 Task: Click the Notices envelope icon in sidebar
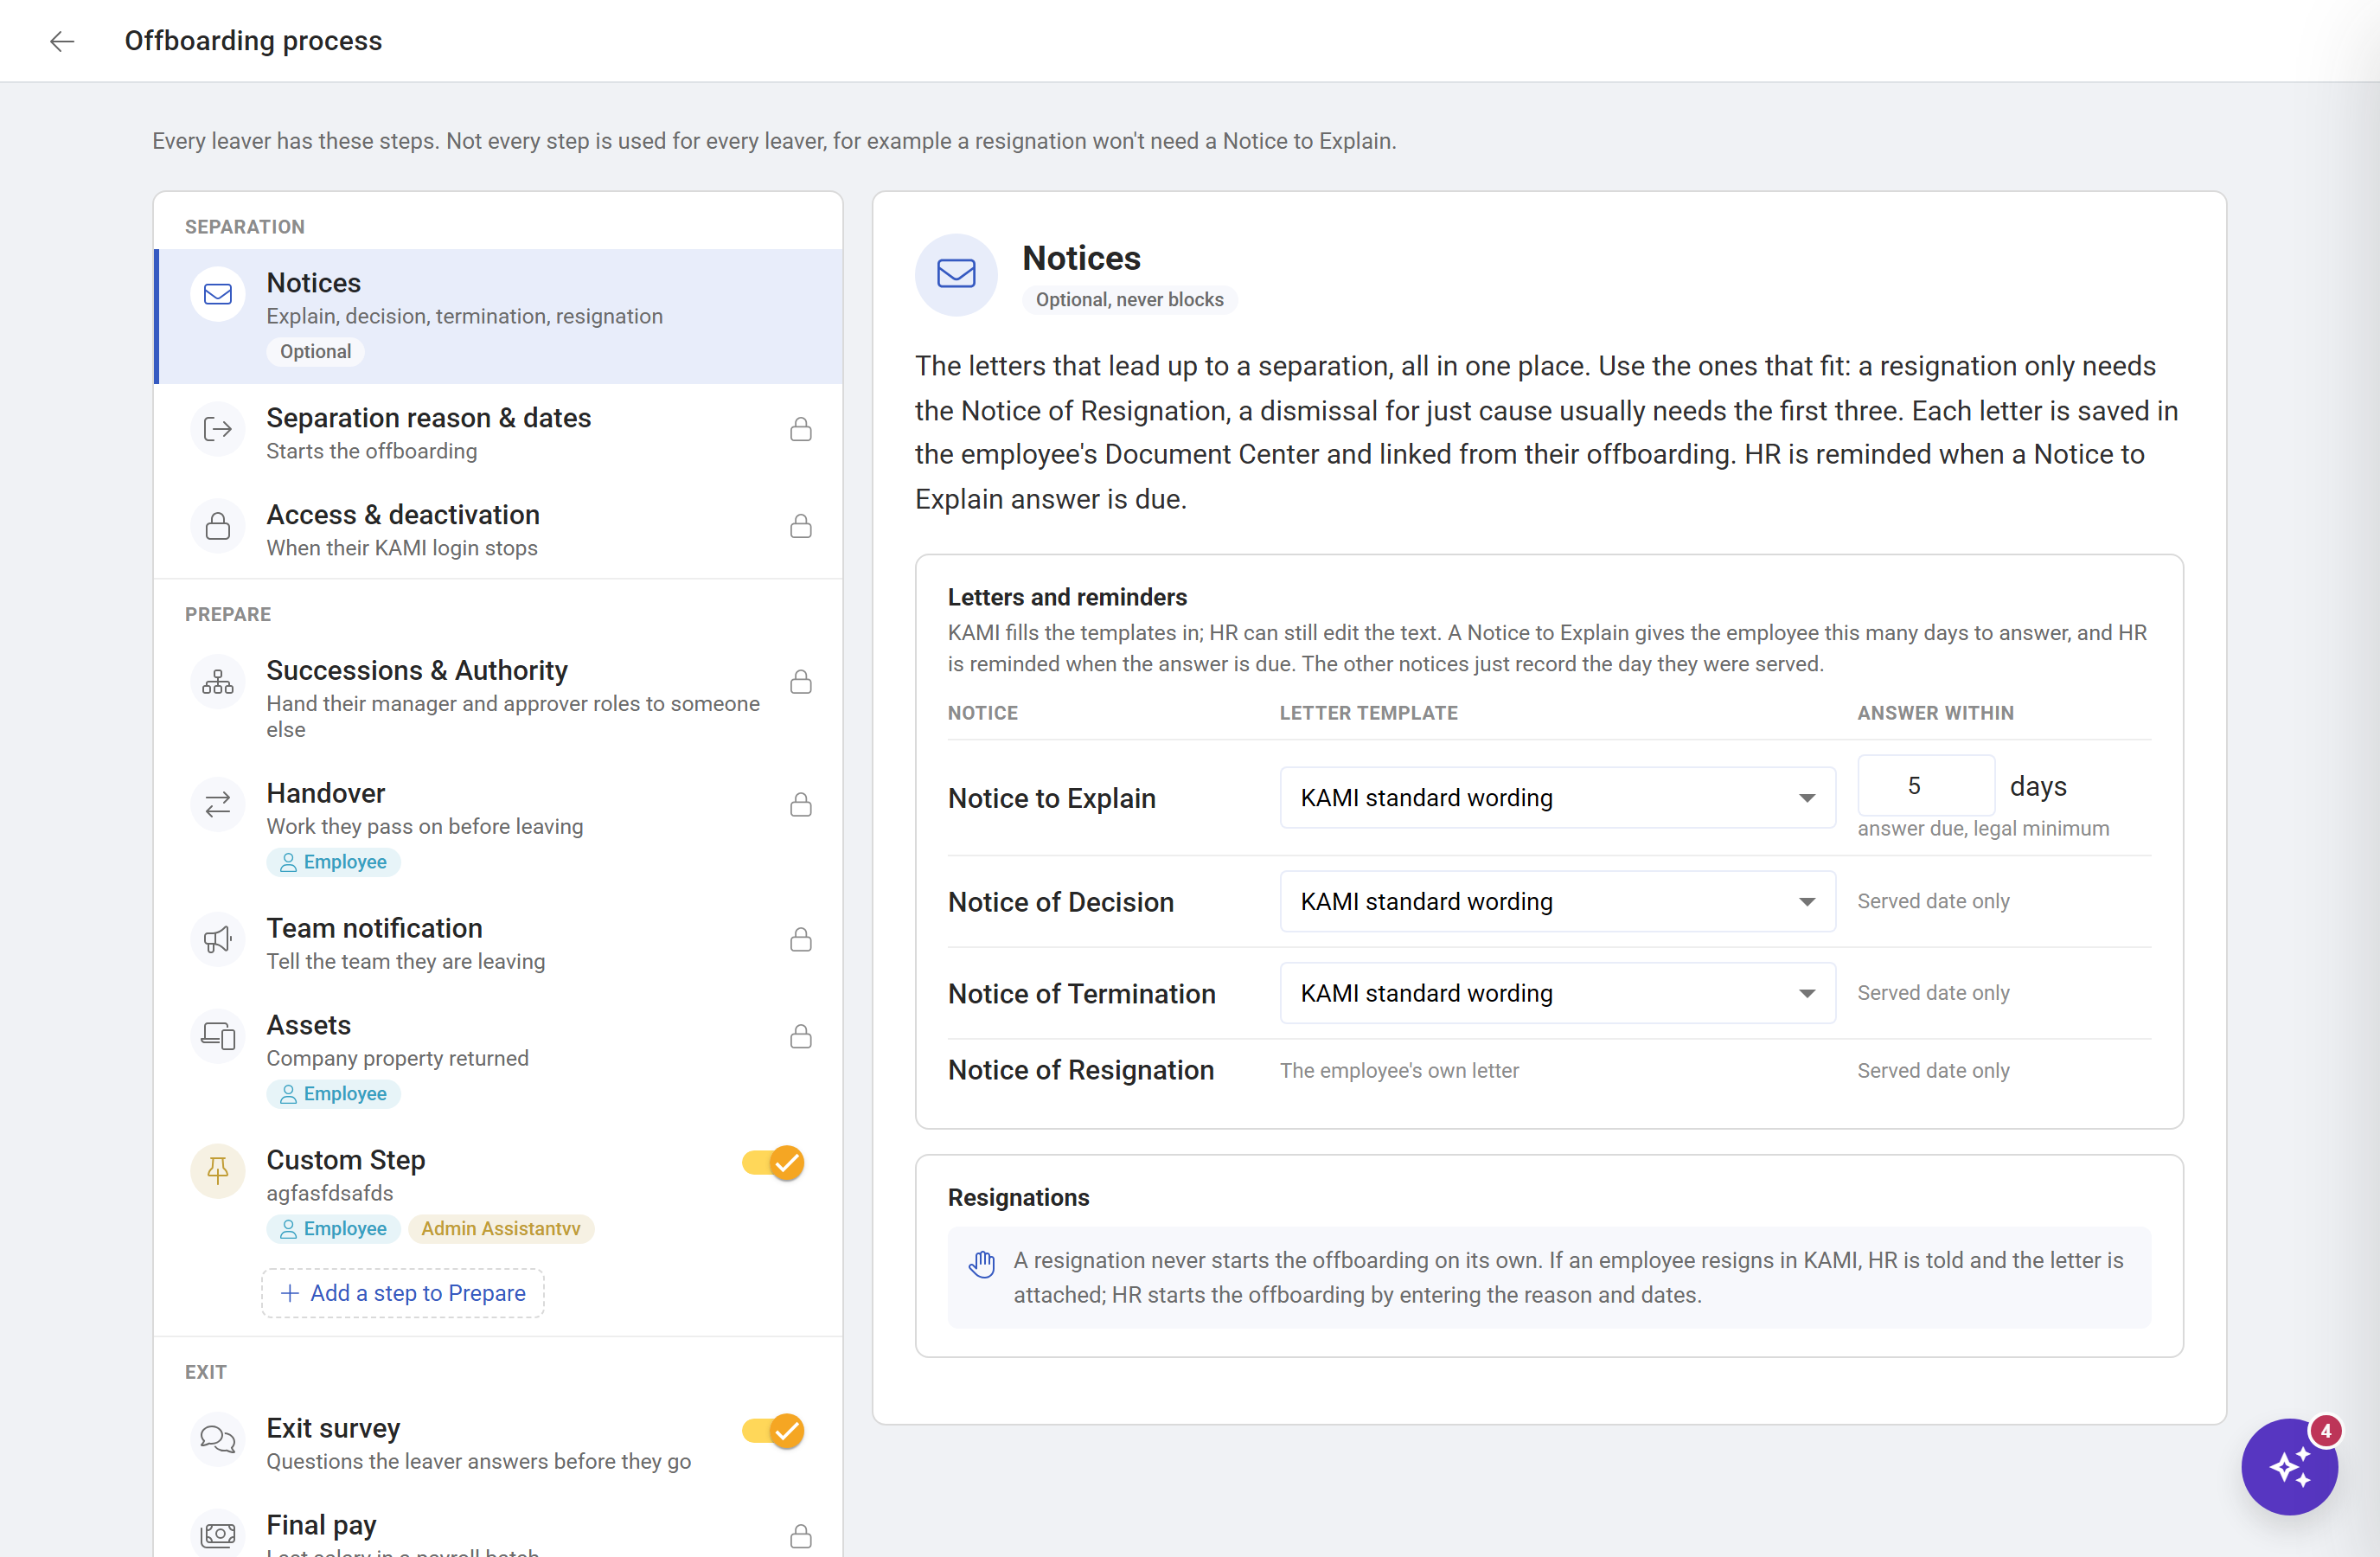click(x=218, y=294)
